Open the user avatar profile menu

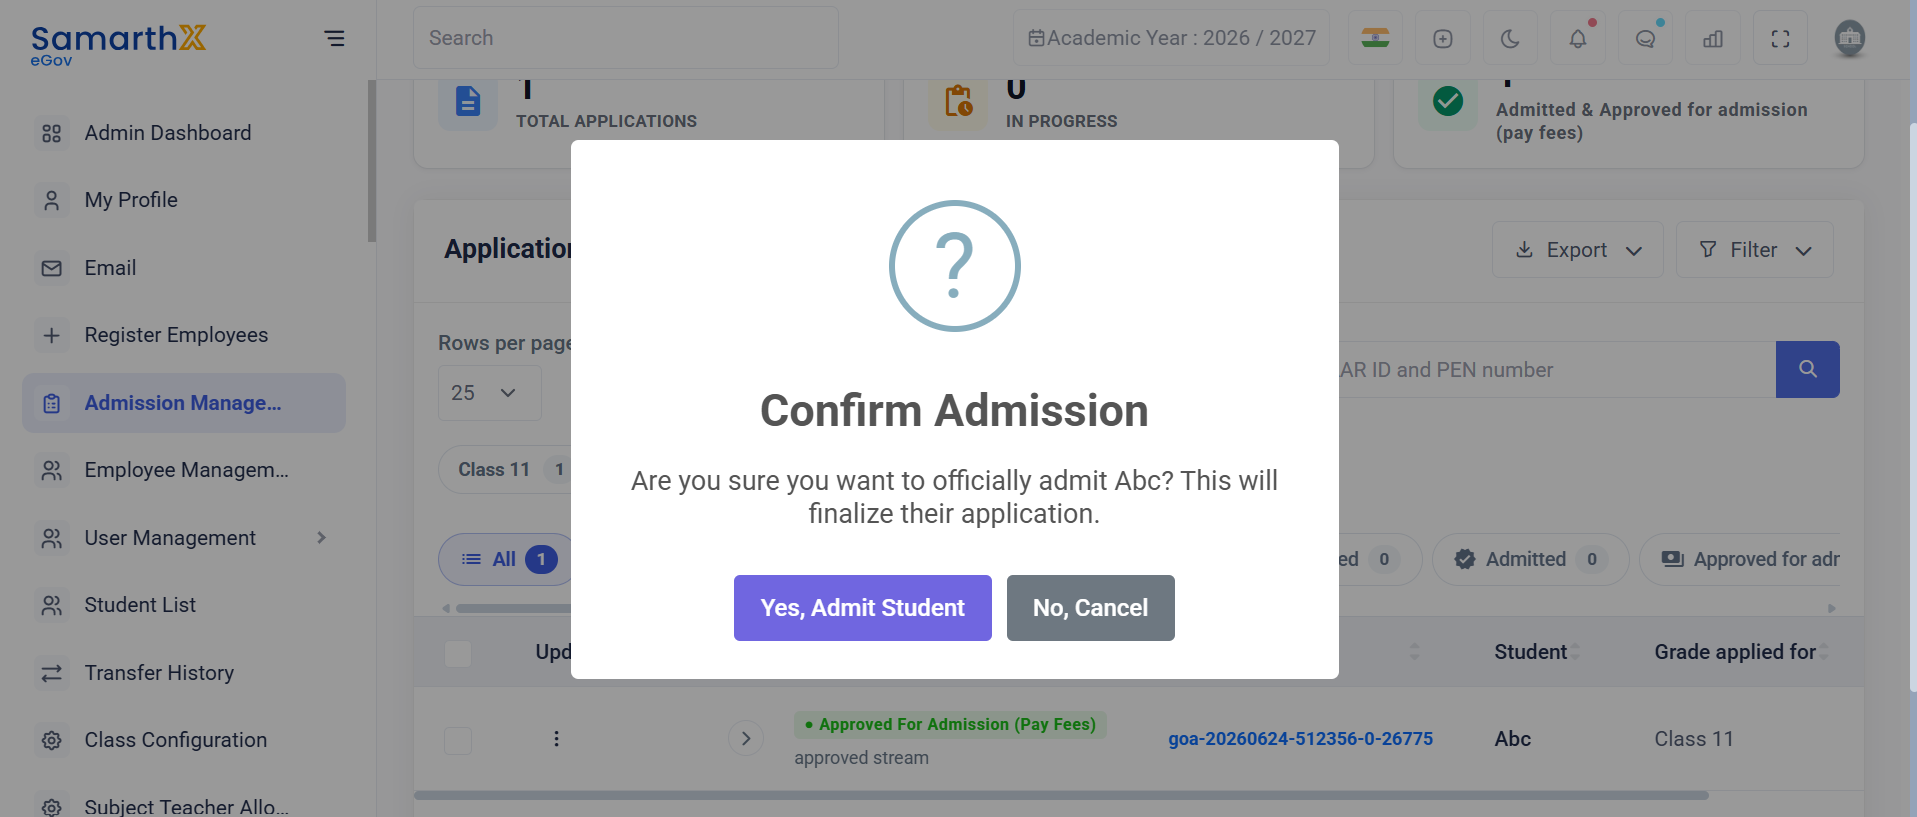[1849, 38]
